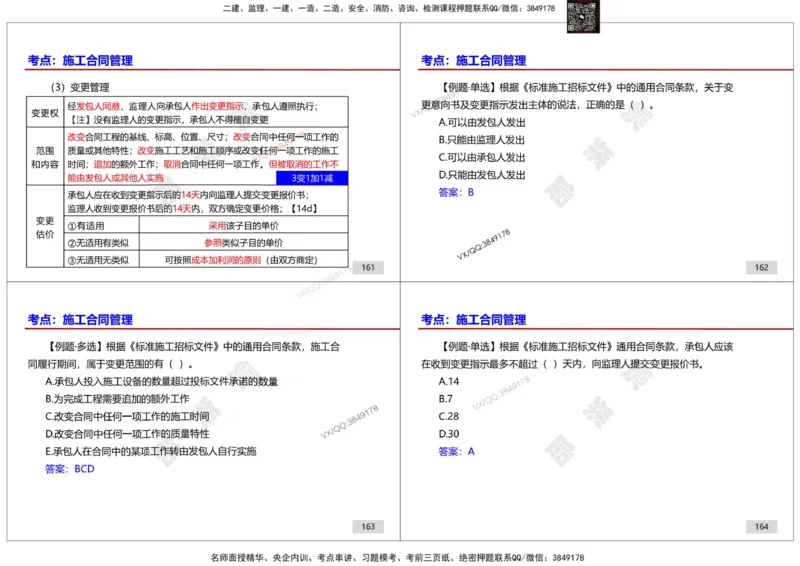Click the 变更权 table row header
This screenshot has height=566, width=800.
click(45, 113)
